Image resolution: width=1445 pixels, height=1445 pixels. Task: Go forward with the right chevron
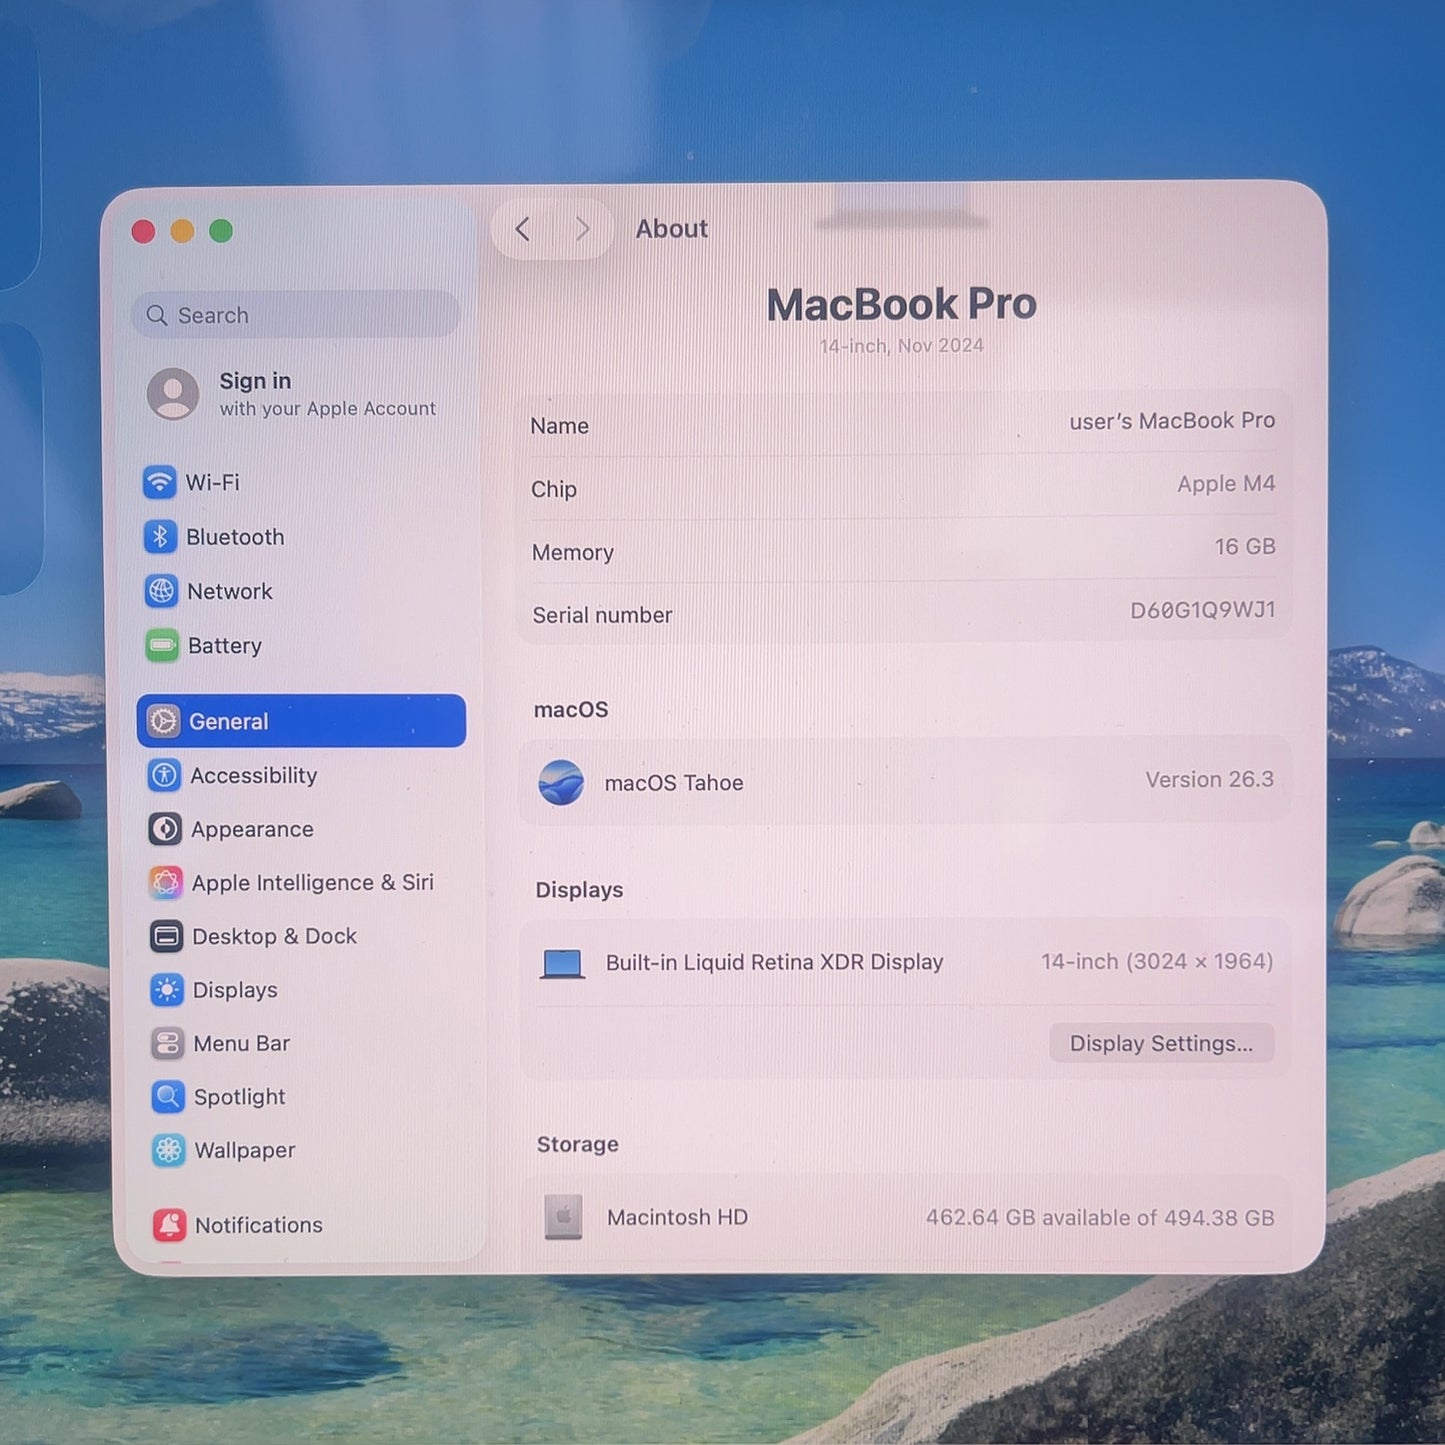coord(582,230)
